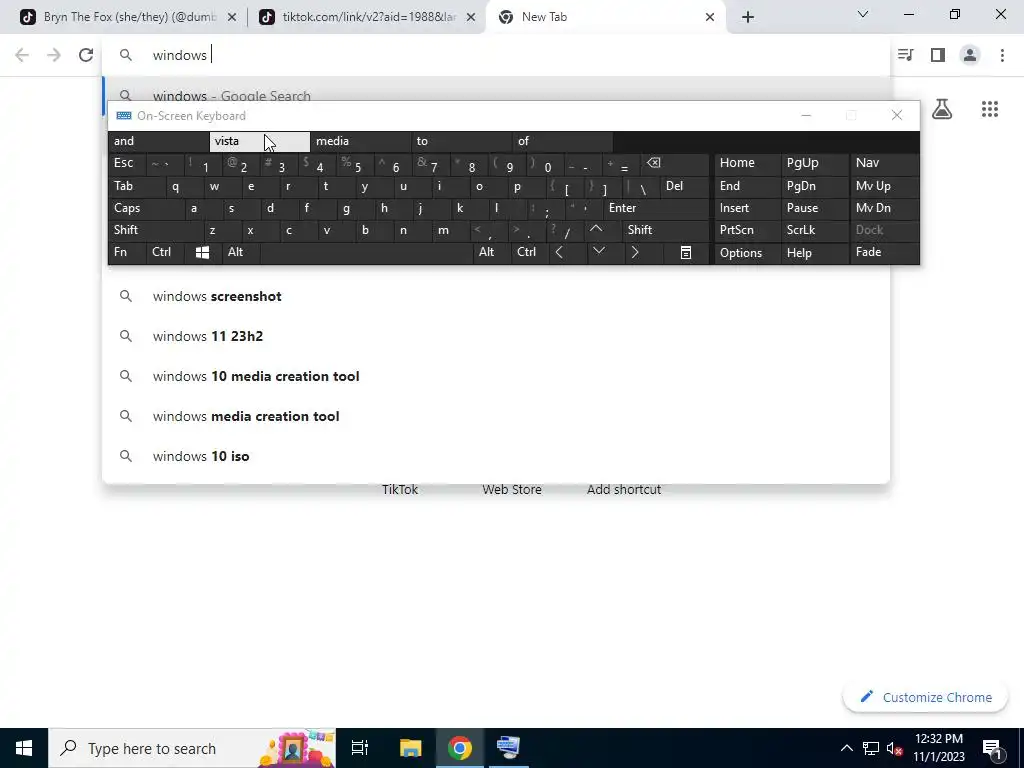Open File Explorer from taskbar

[x=410, y=748]
